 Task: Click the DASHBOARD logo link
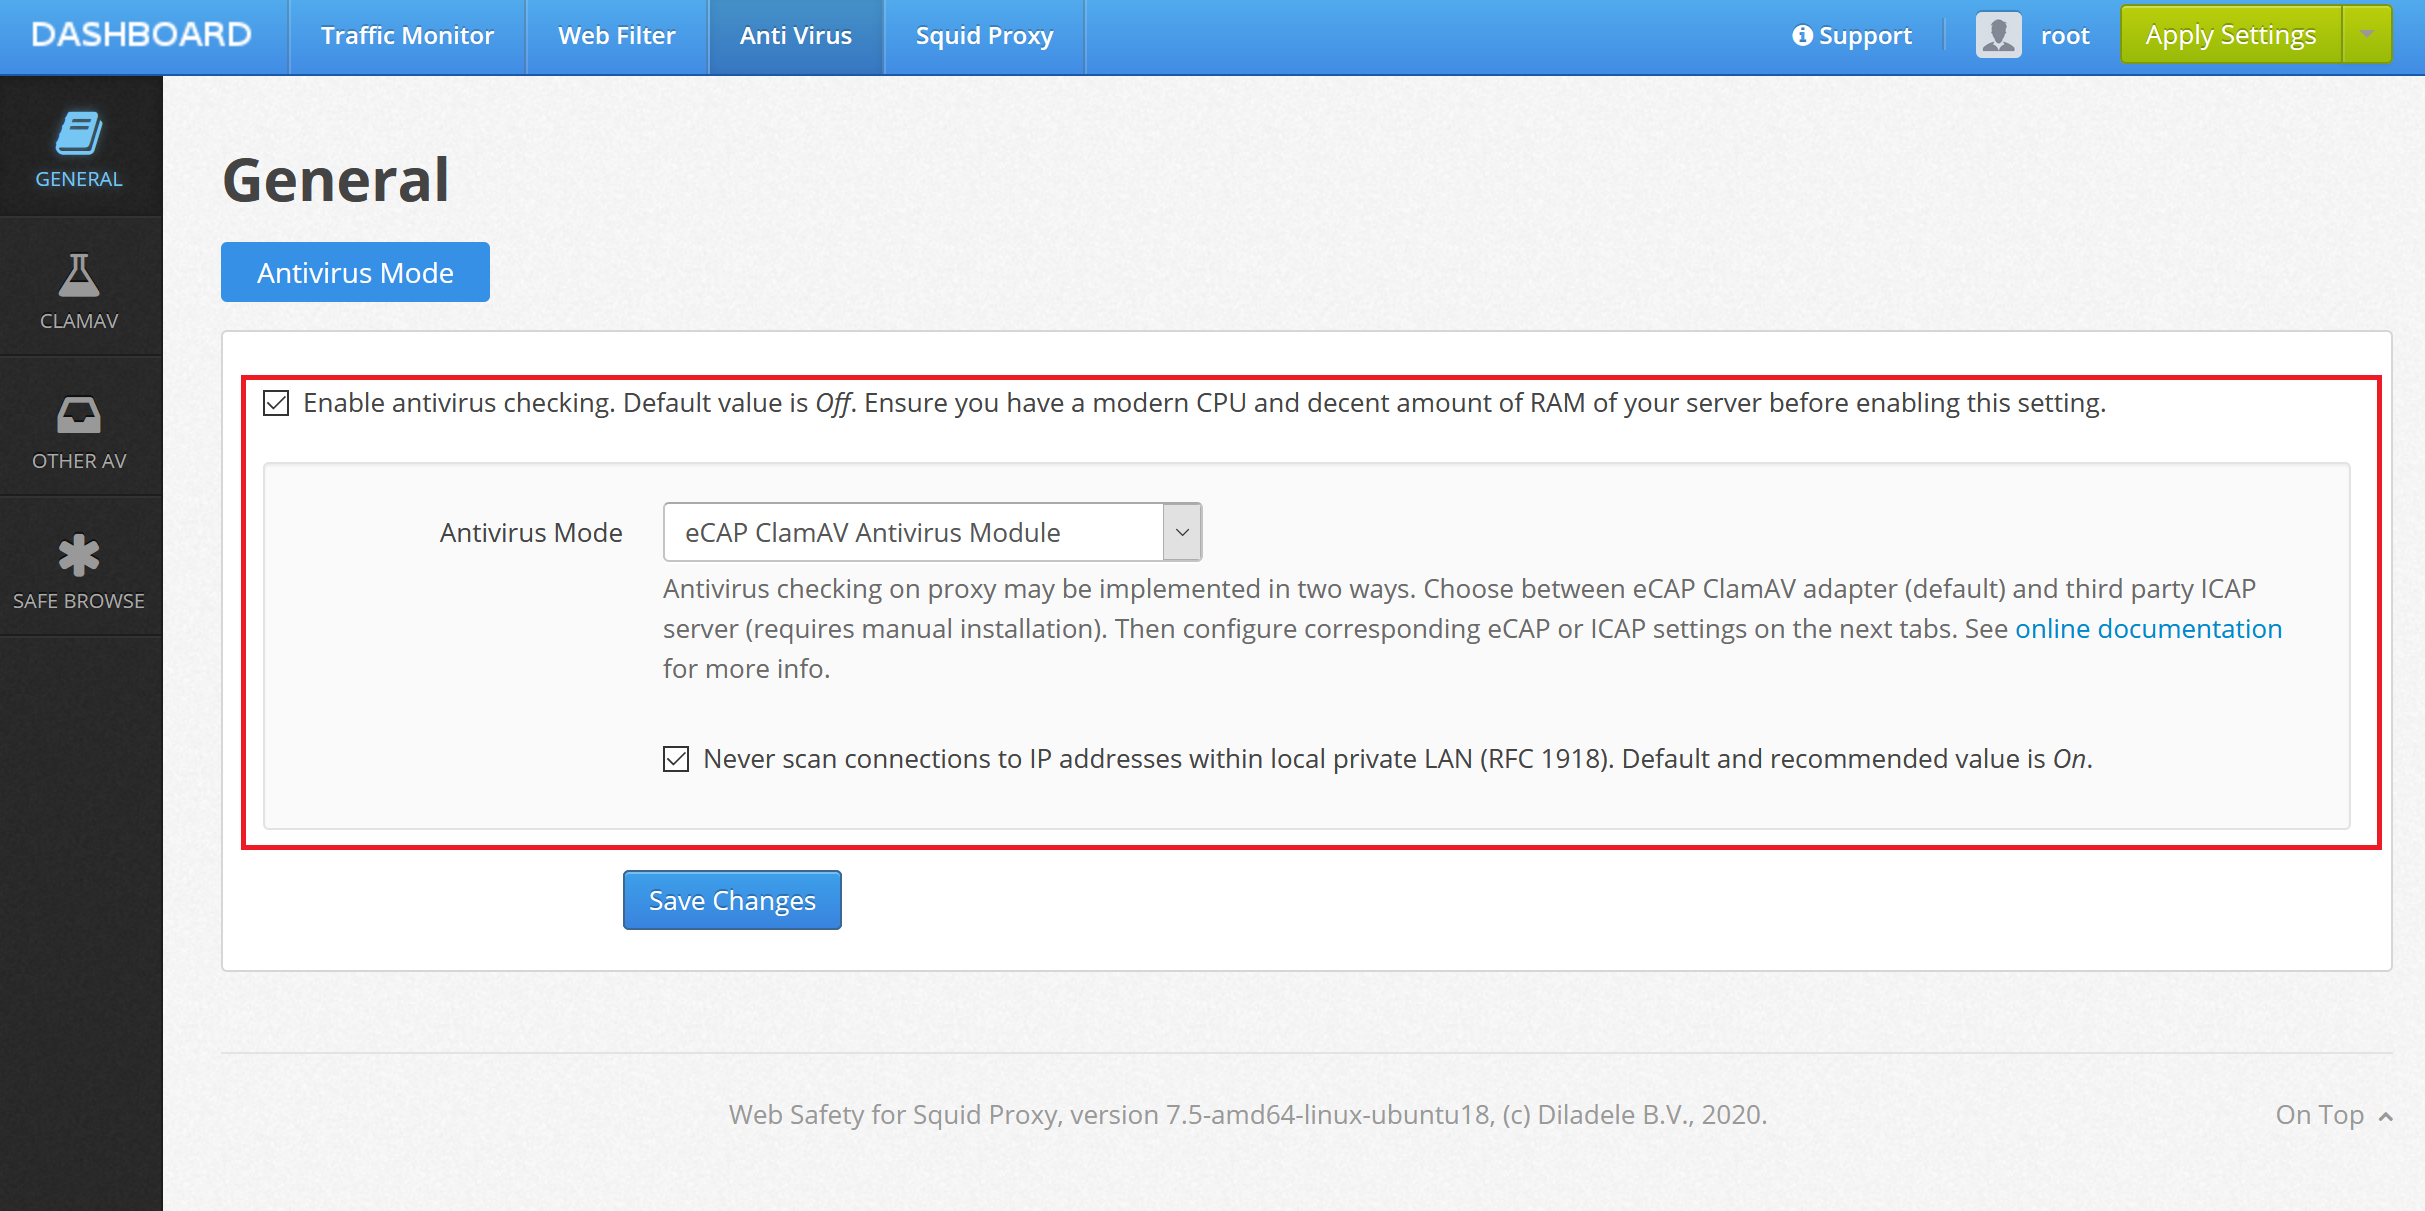141,35
